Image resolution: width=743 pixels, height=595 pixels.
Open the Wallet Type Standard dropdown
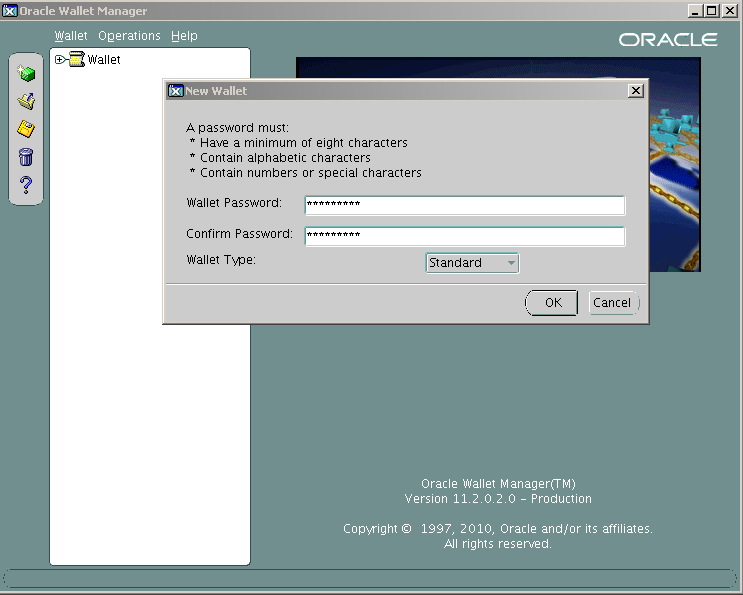(x=472, y=263)
